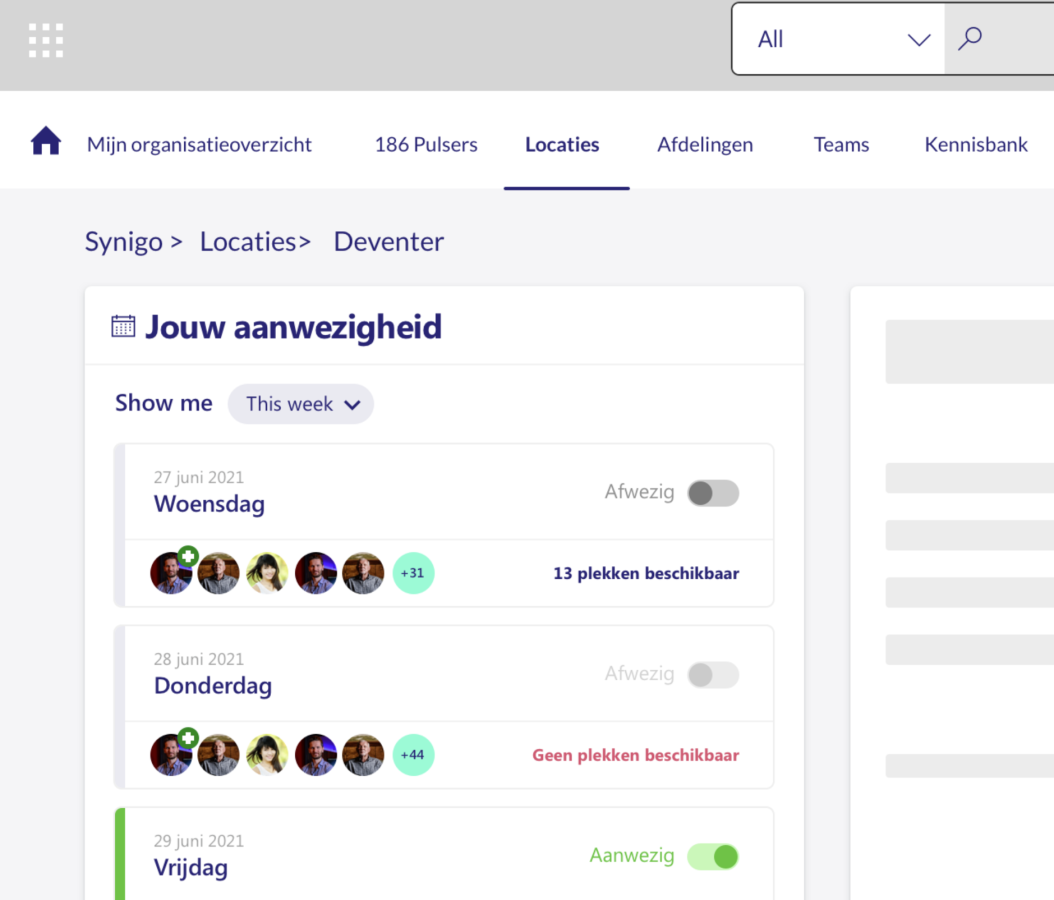This screenshot has width=1054, height=900.
Task: Open fourth avatar in Donderdag row
Action: click(315, 755)
